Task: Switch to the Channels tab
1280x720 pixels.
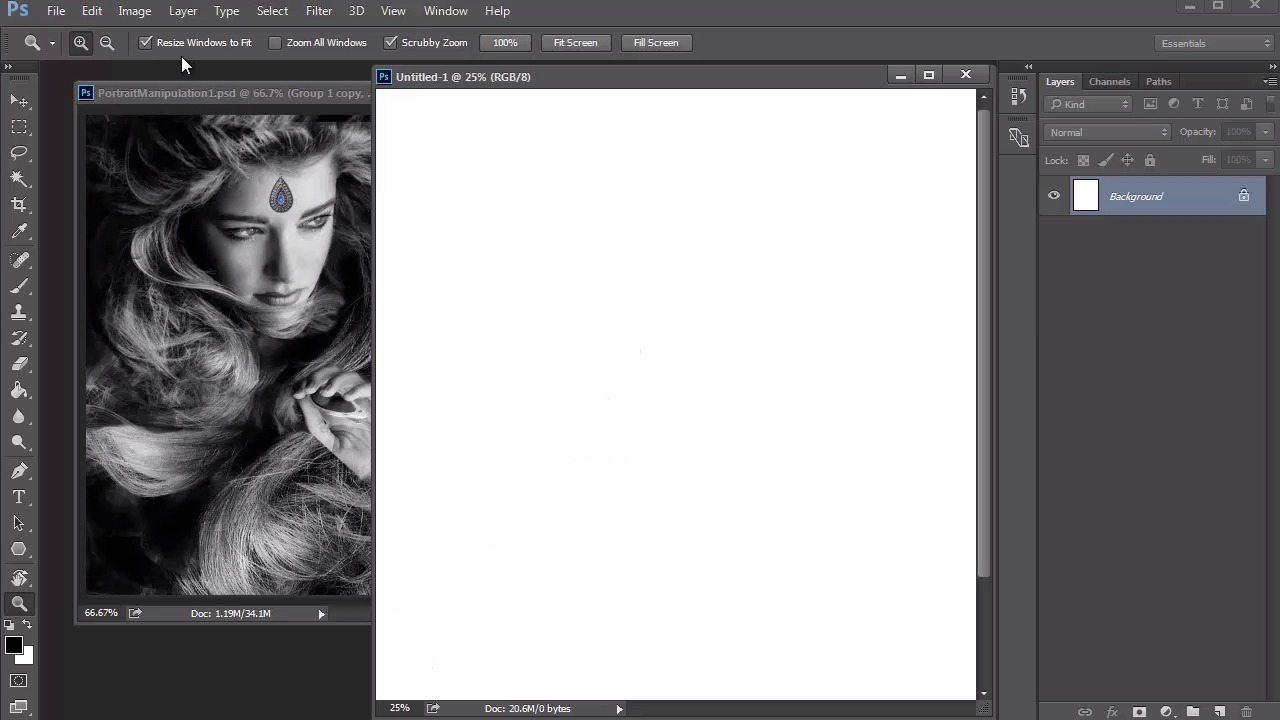Action: click(1109, 82)
